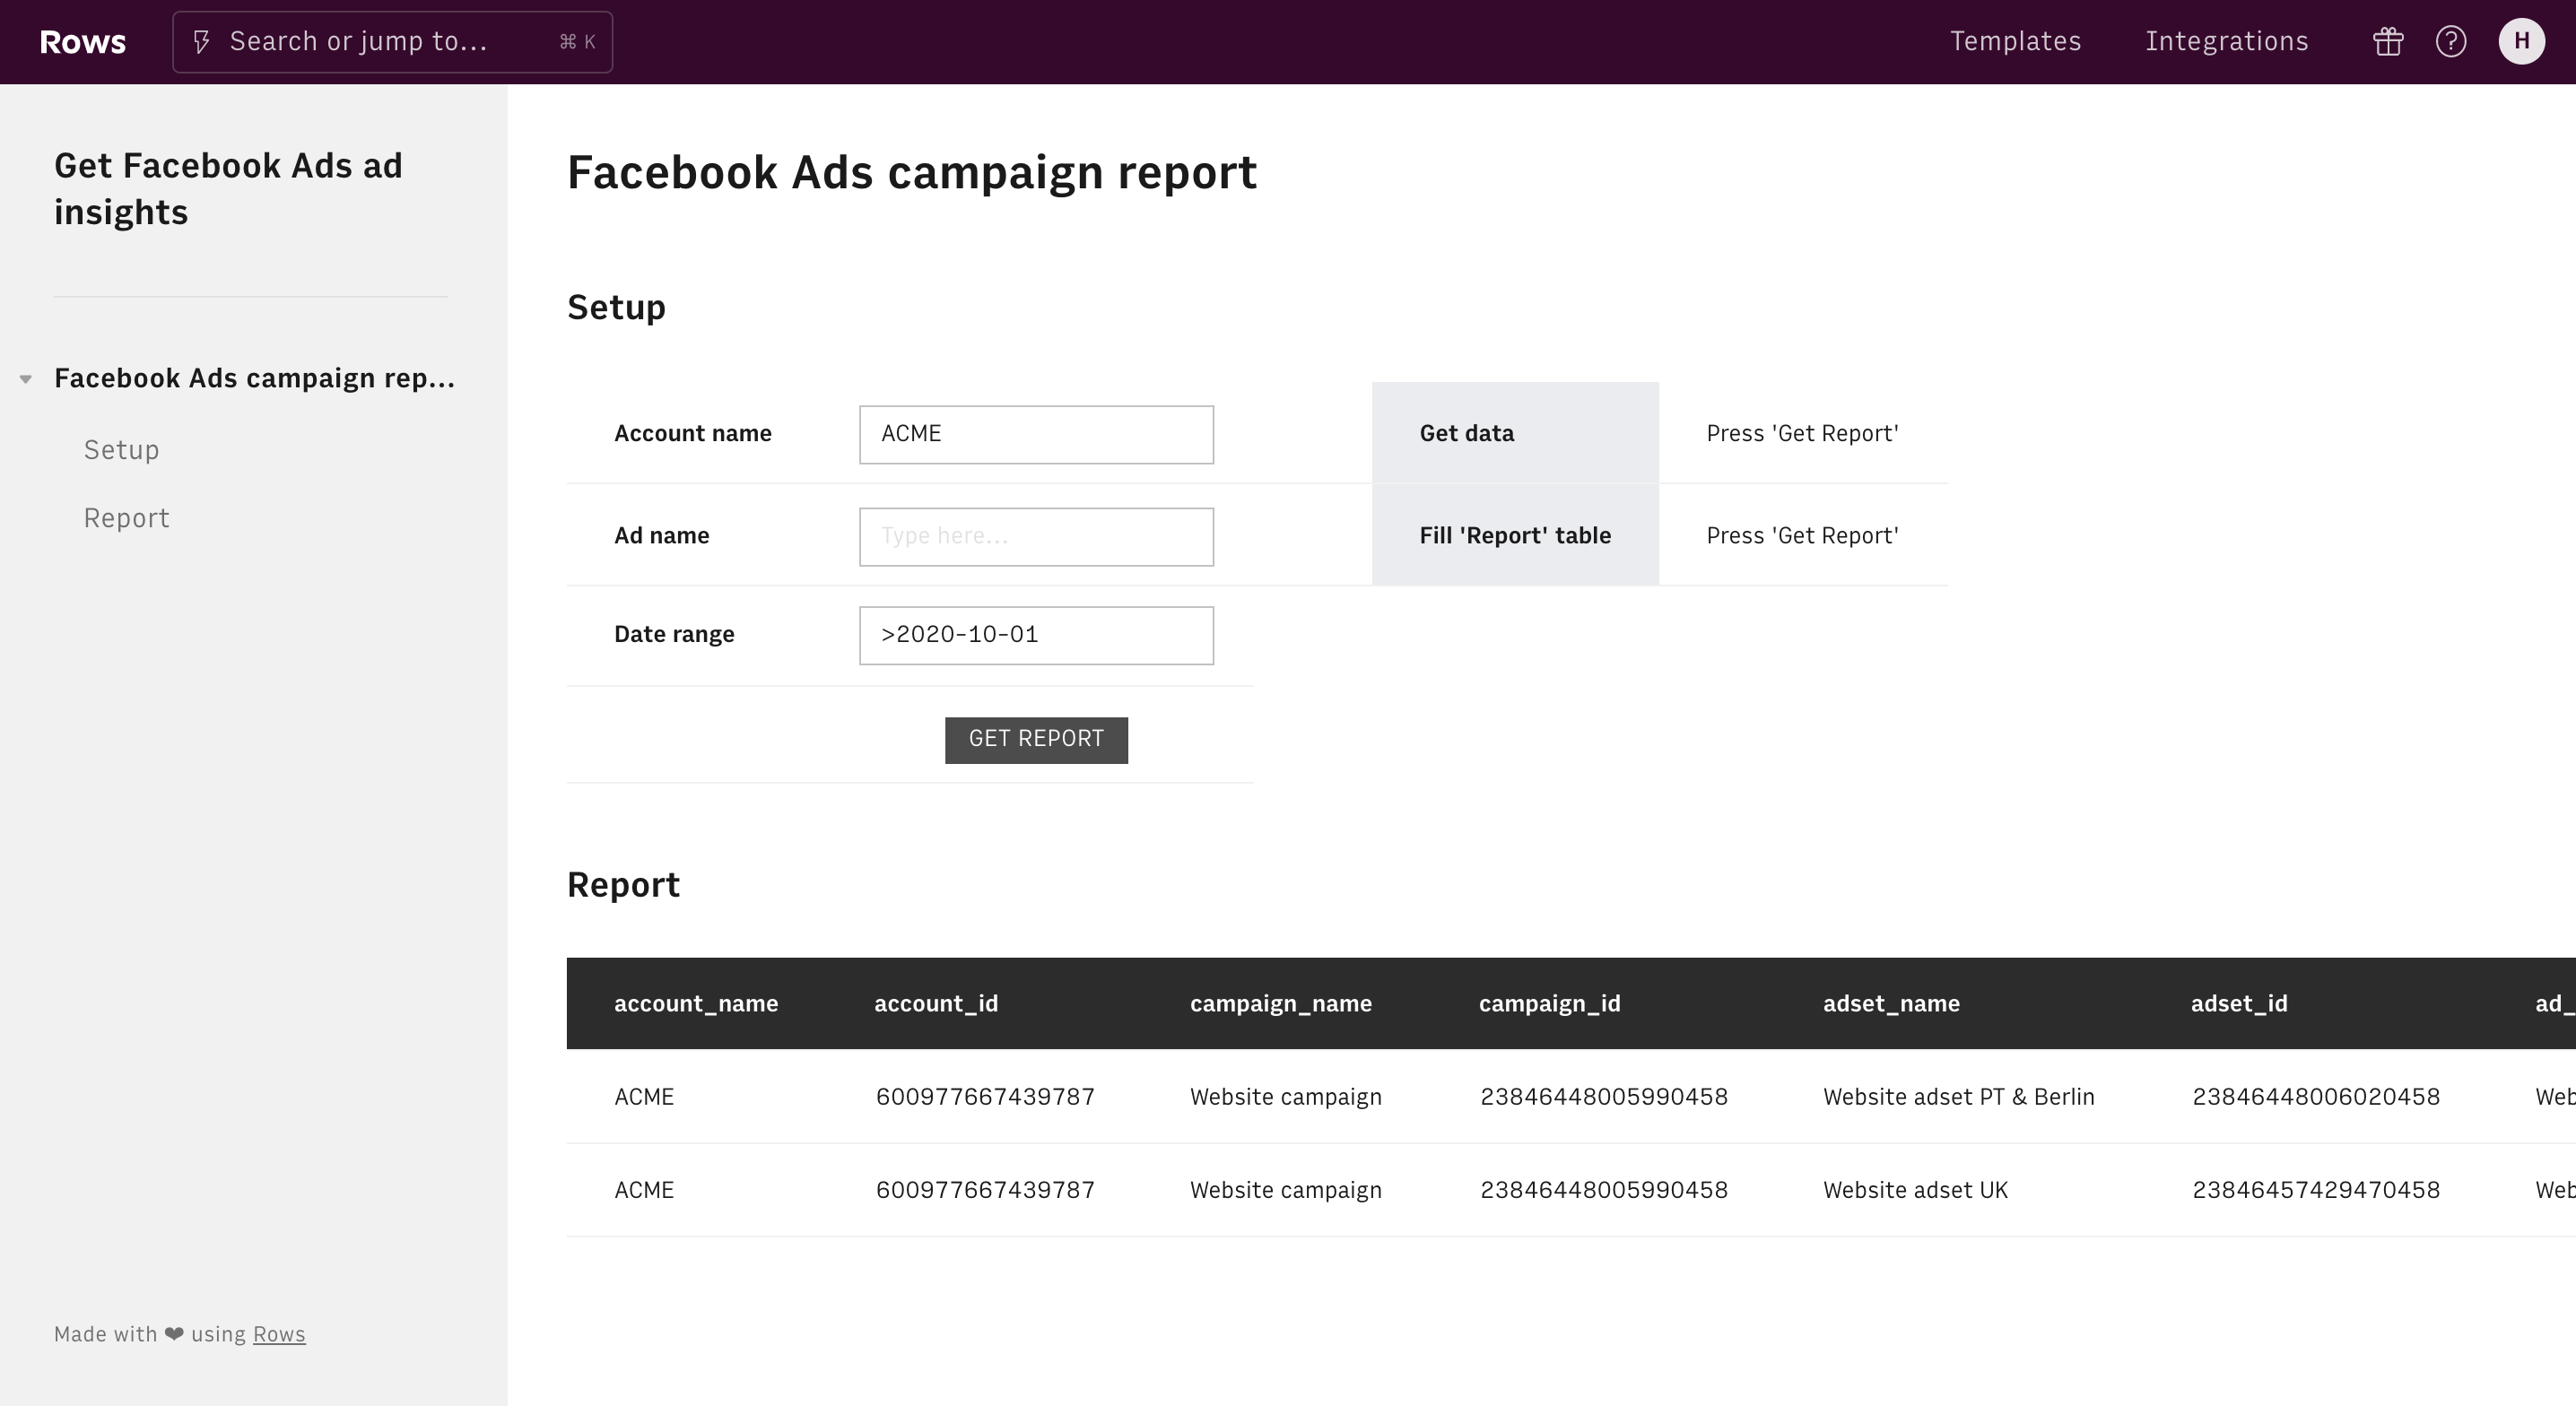Select the Facebook Ads campaign rep... sidebar item
Screen dimensions: 2576x1406
[x=254, y=378]
